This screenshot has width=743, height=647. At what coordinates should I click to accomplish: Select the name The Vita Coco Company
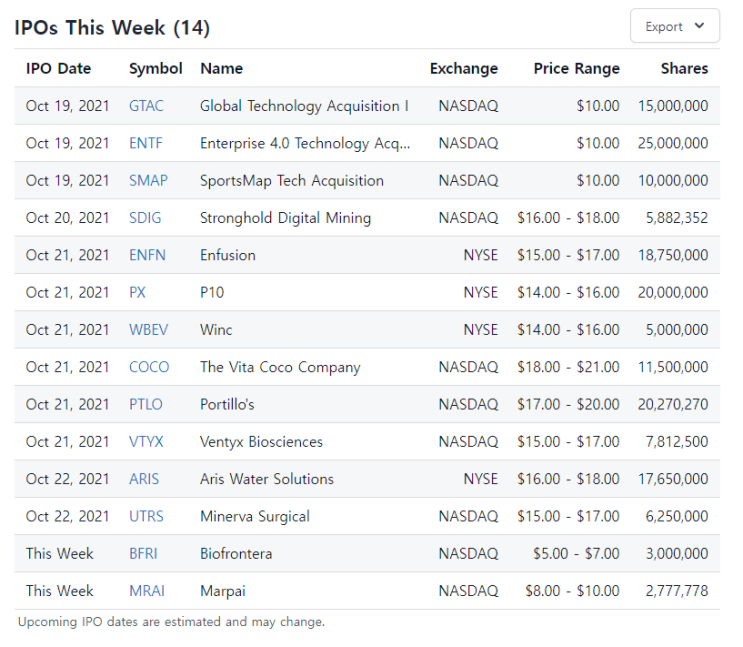(280, 367)
